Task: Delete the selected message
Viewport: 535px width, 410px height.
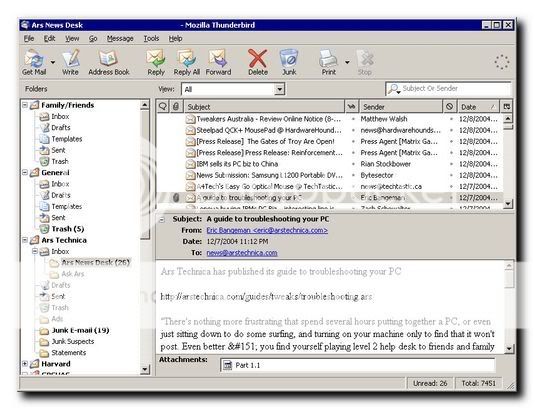Action: [258, 62]
